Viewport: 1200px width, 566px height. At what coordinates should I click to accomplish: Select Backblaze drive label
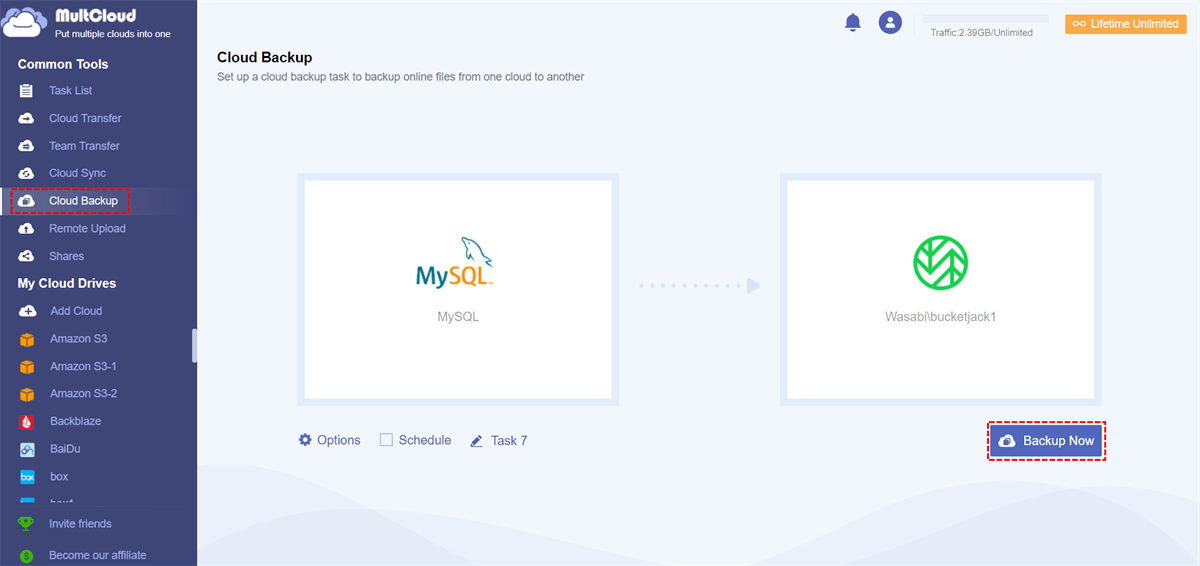pos(76,422)
